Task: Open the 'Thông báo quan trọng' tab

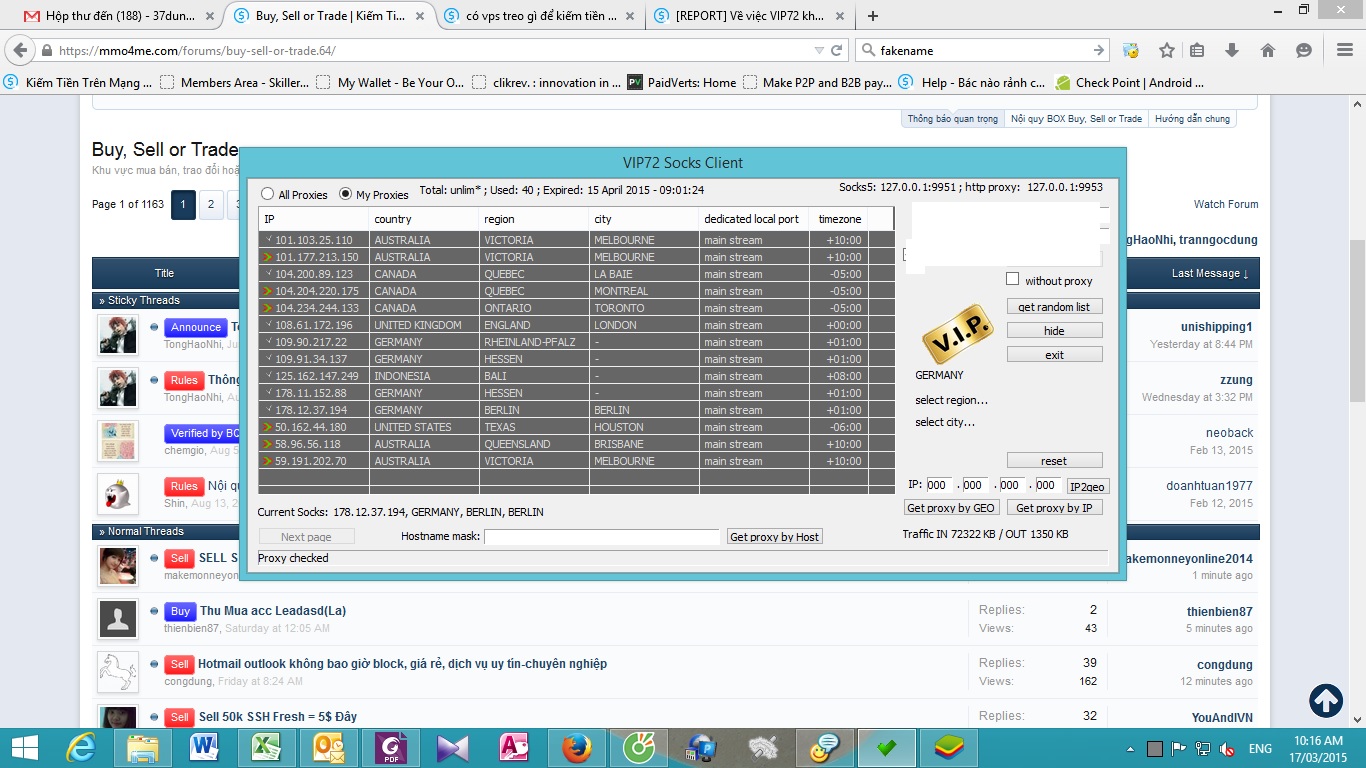Action: pos(952,119)
